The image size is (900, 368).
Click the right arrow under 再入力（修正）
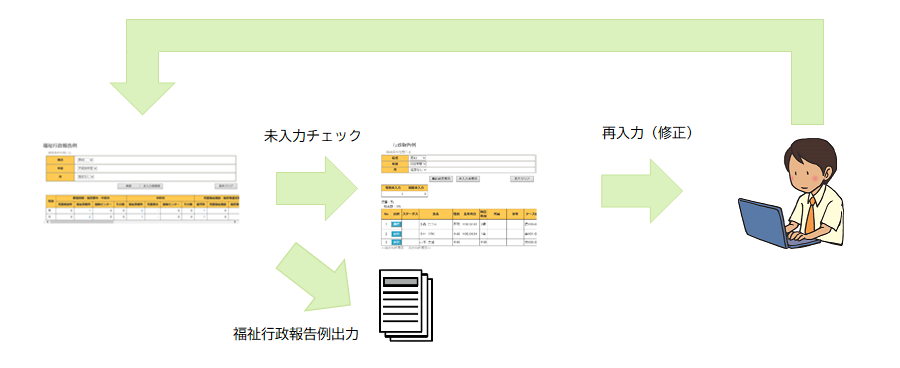click(x=642, y=191)
